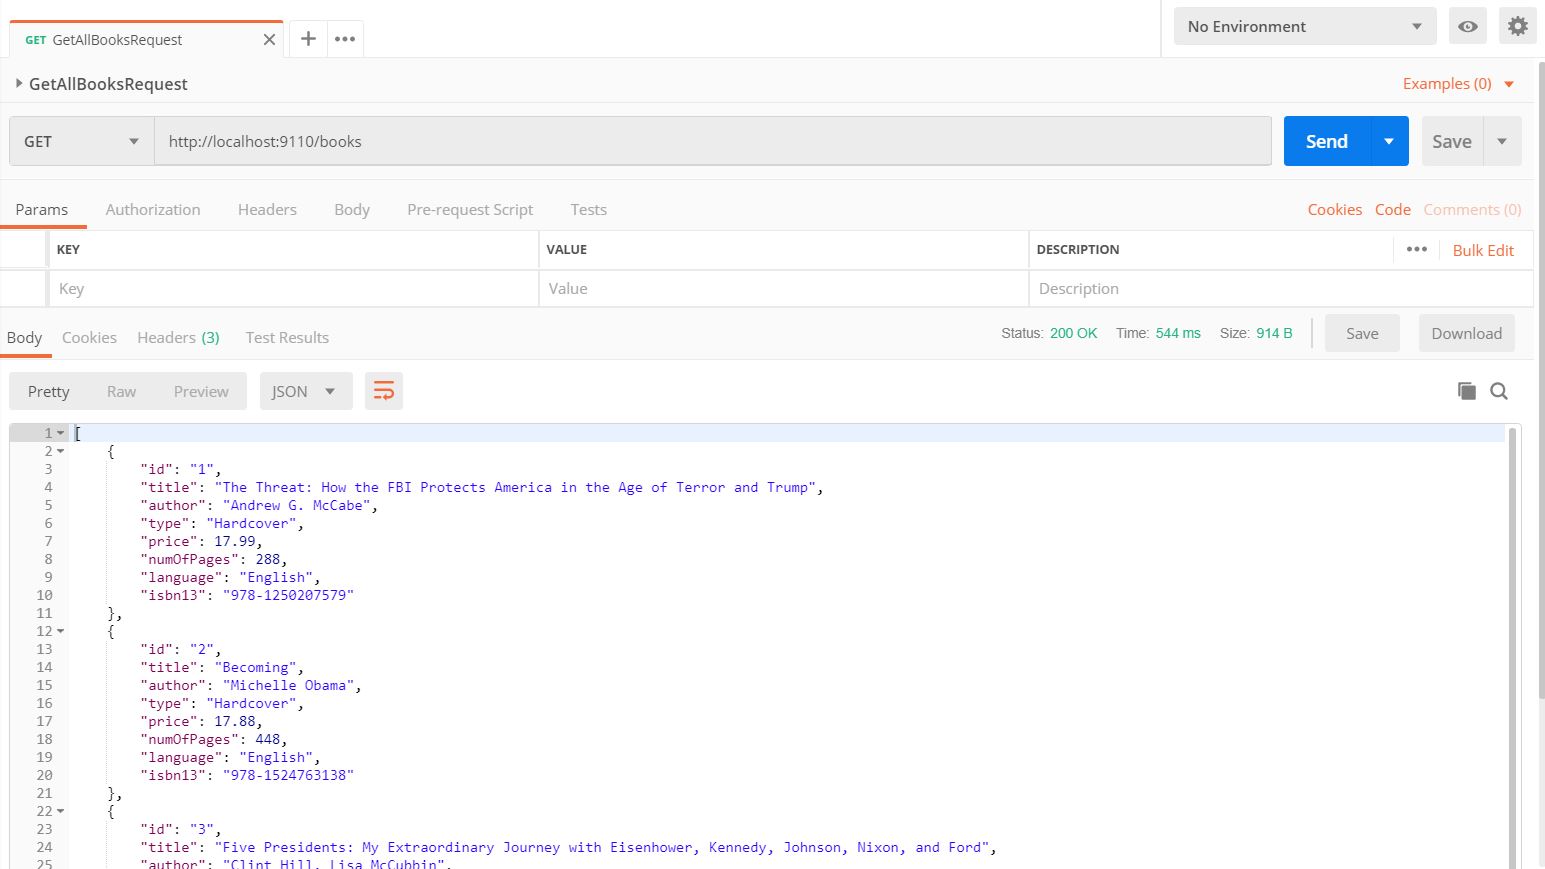
Task: Open the No Environment selector
Action: click(1304, 27)
